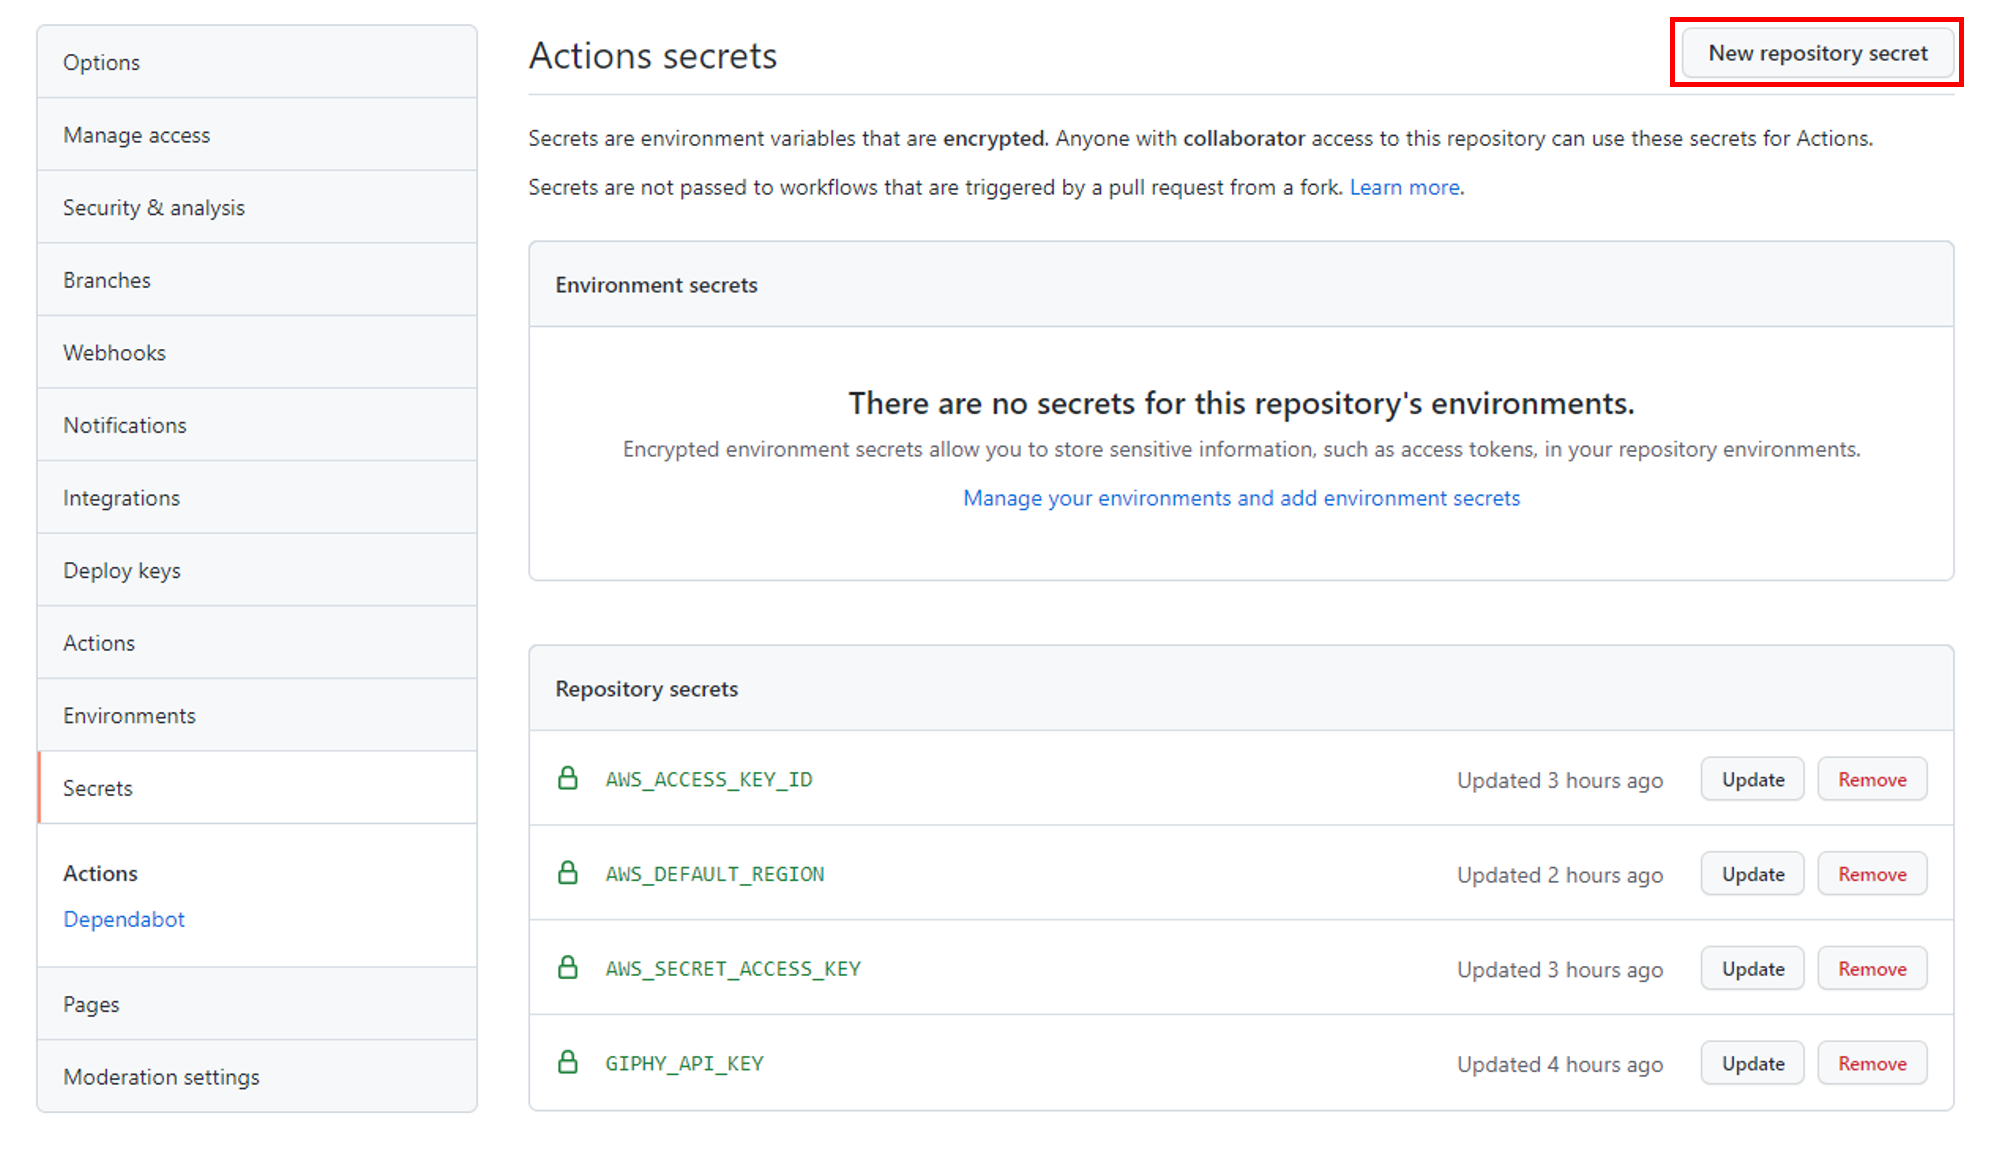Screen dimensions: 1992x1152
Task: Open Moderation settings sidebar item
Action: pyautogui.click(x=161, y=1077)
